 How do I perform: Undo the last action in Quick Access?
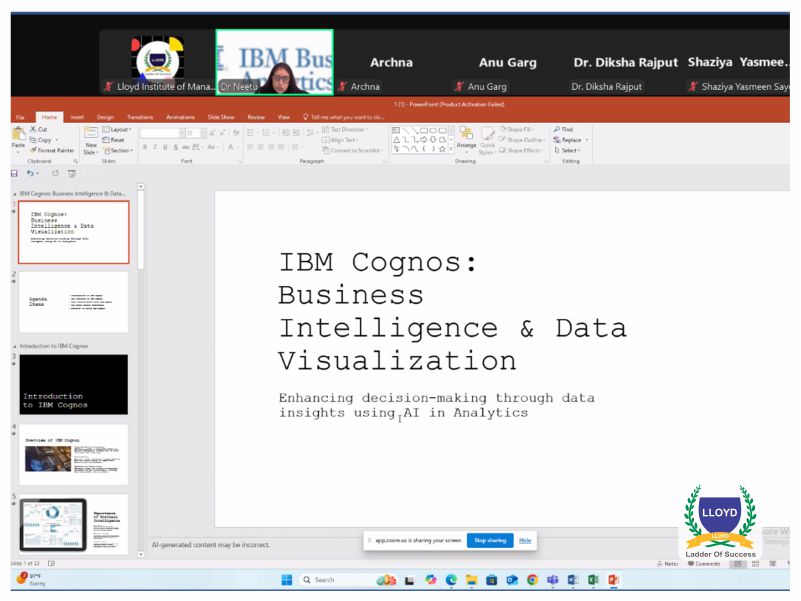(x=30, y=174)
